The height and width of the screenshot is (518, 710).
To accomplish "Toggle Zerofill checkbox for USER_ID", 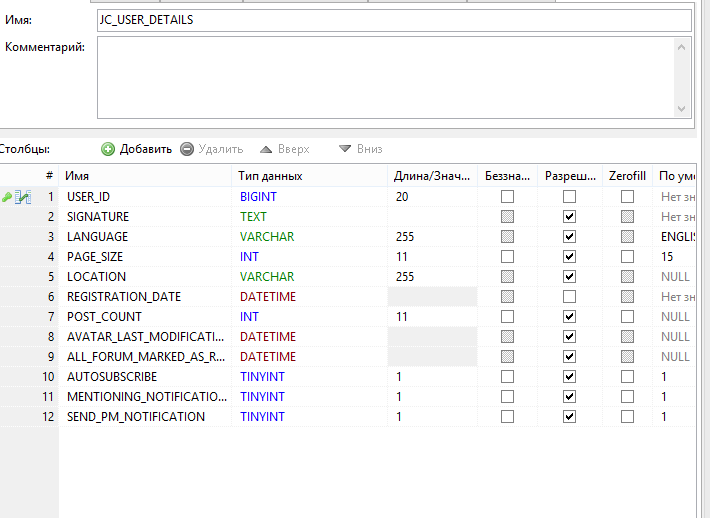I will tap(627, 197).
